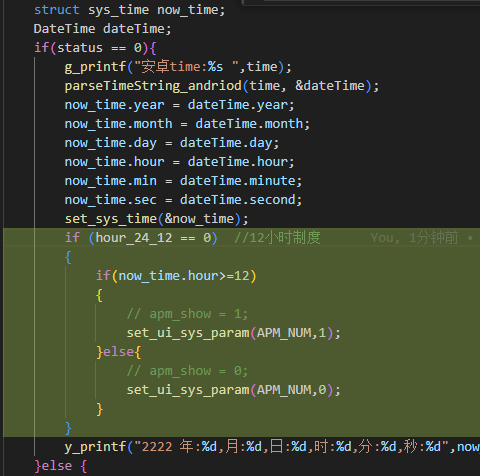
Task: Click the final '}else {' line
Action: 61,466
